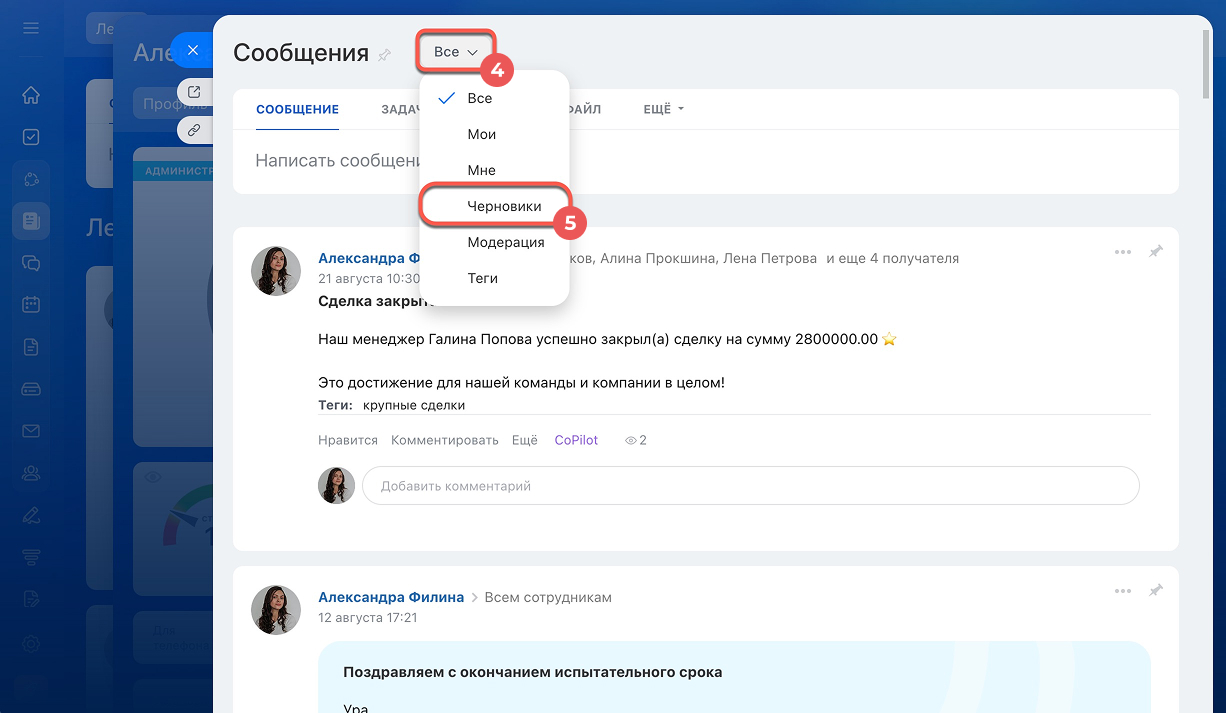This screenshot has height=713, width=1226.
Task: Open the hamburger menu in the sidebar
Action: tap(31, 28)
